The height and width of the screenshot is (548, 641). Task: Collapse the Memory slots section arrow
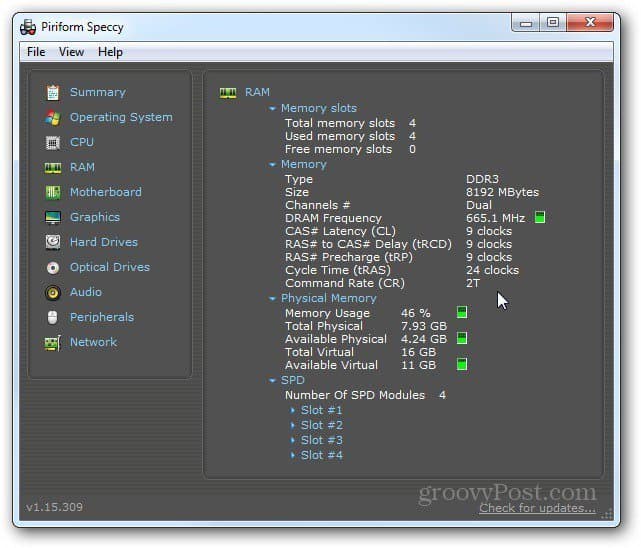[273, 109]
